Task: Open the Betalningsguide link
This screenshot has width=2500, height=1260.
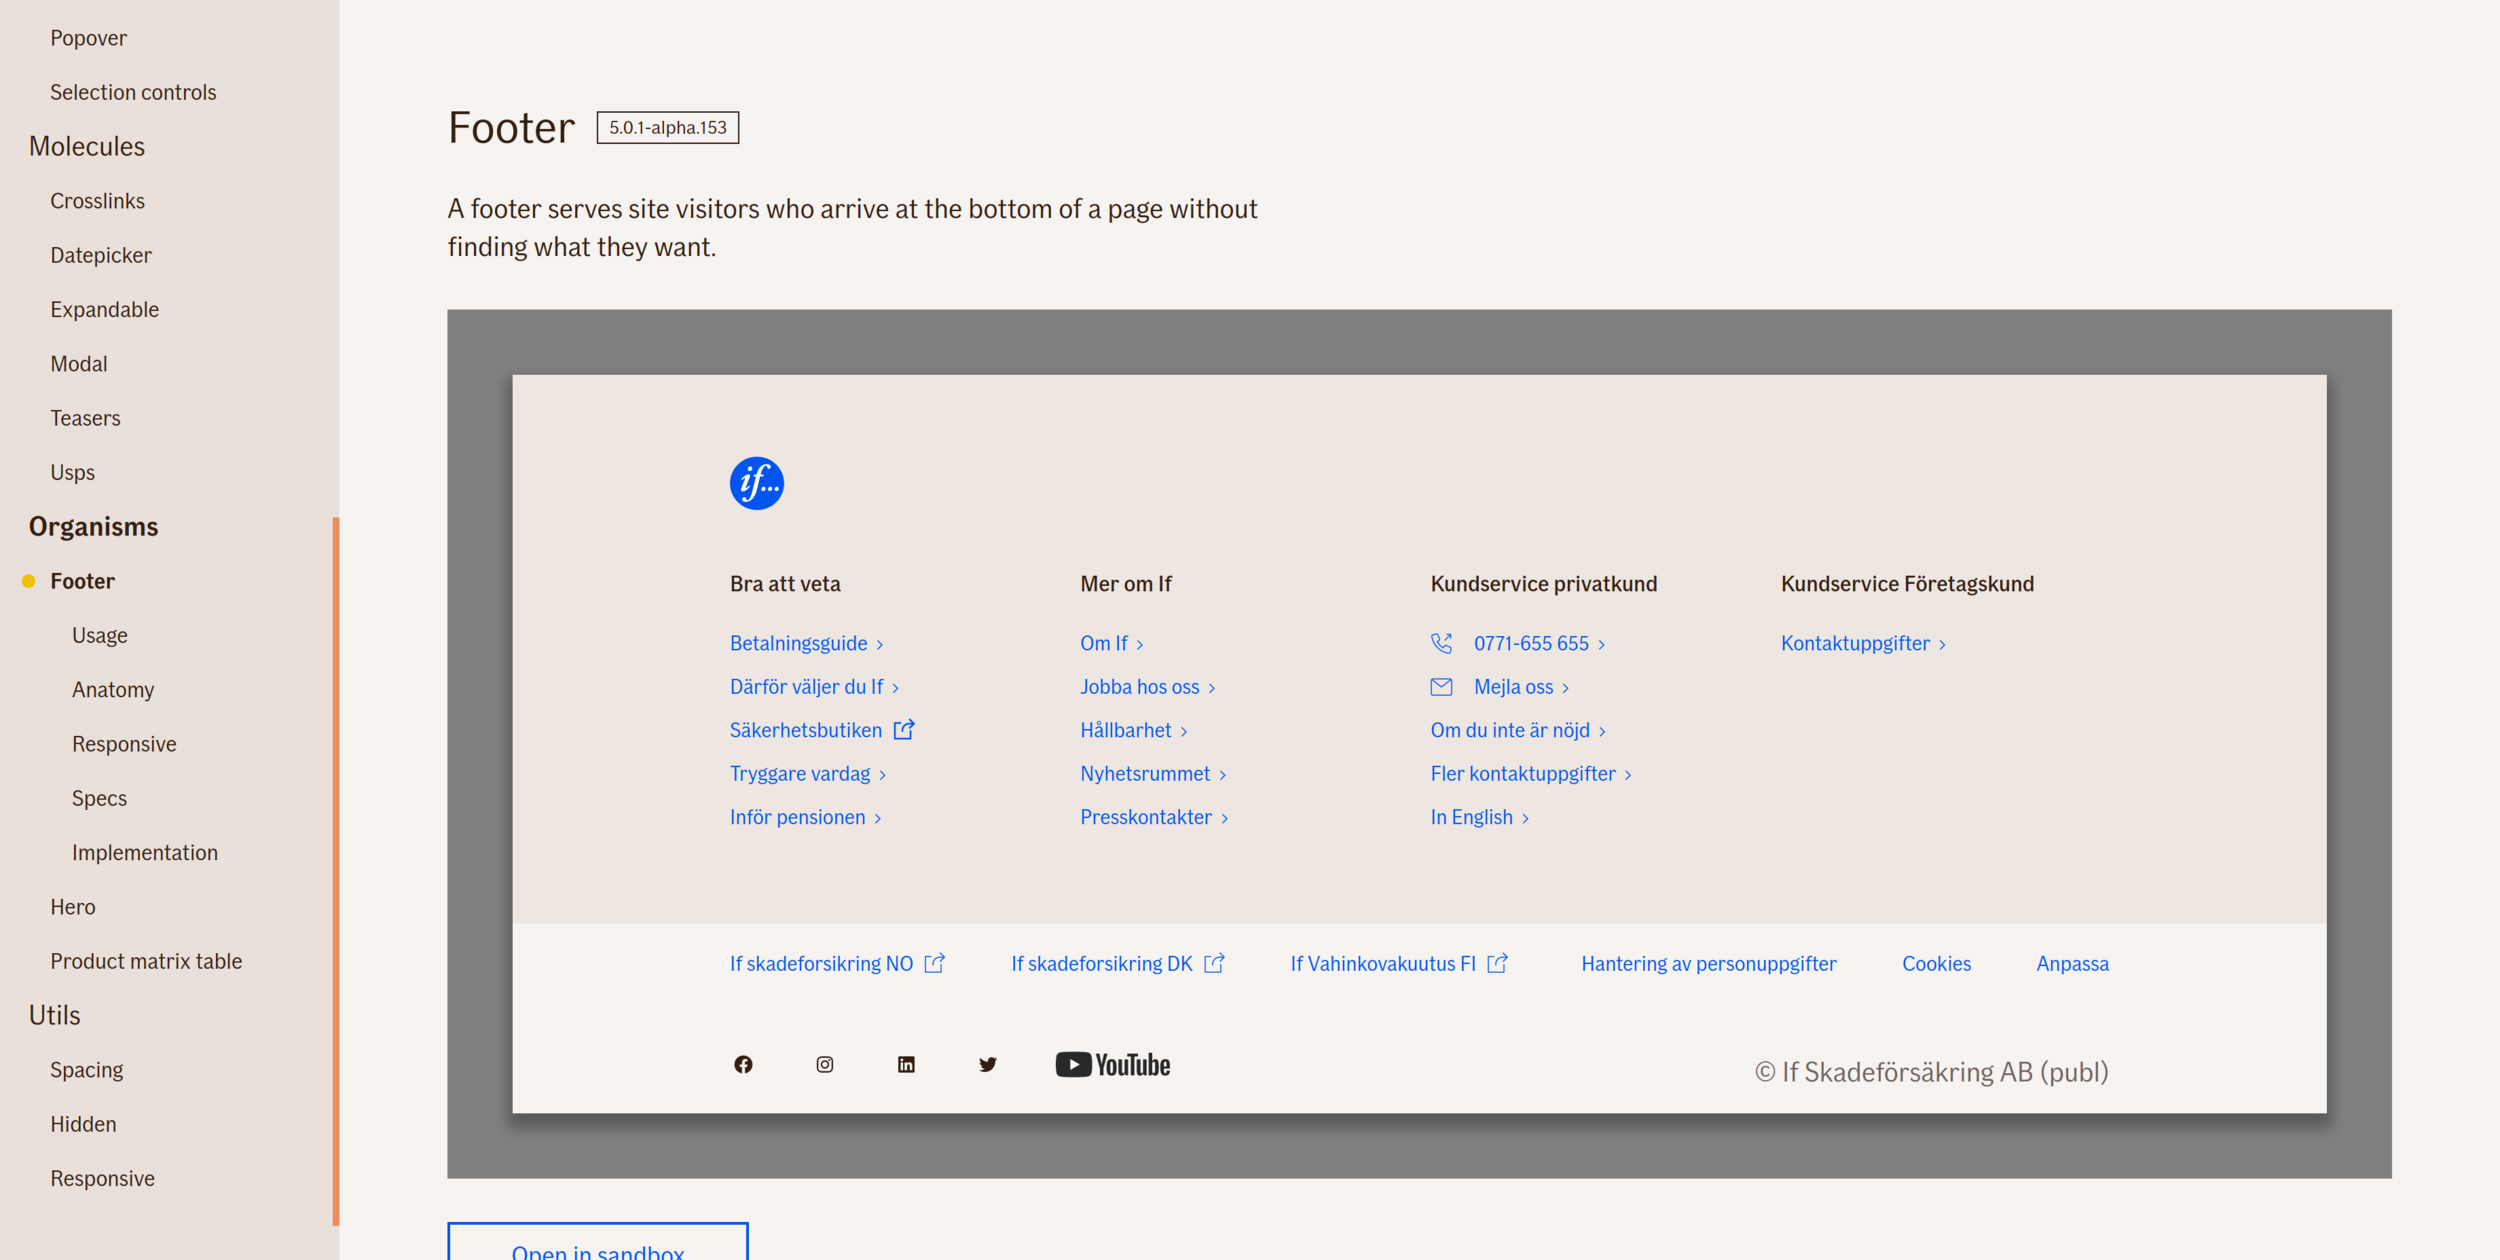Action: click(798, 643)
